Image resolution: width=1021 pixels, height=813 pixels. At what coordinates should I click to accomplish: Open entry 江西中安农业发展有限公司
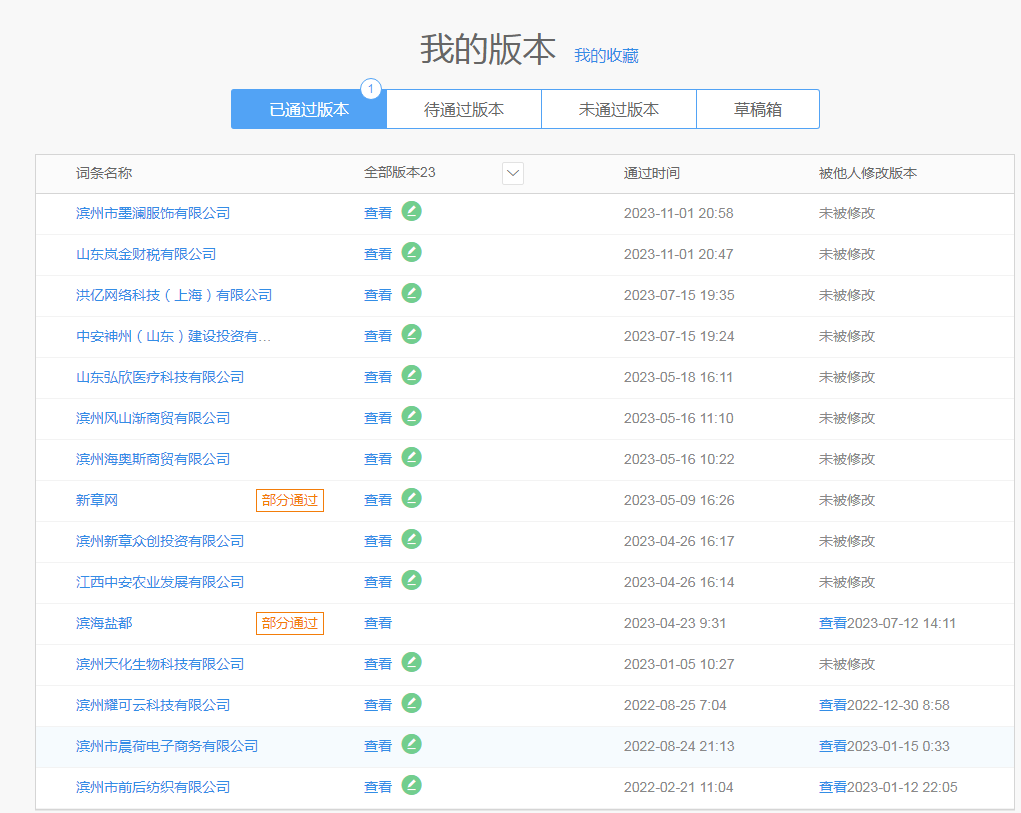point(160,583)
